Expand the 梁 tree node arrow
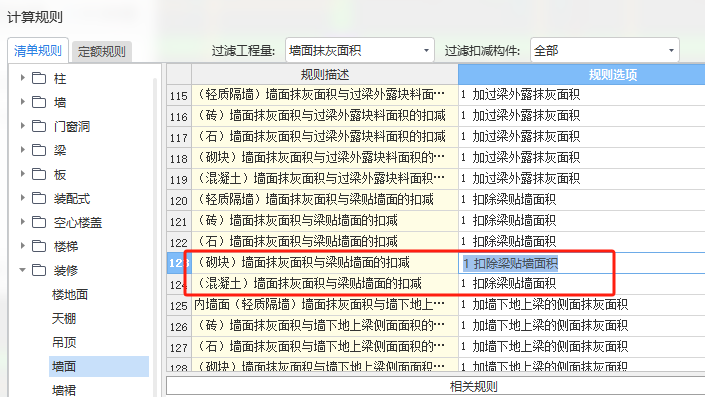705x397 pixels. tap(22, 150)
